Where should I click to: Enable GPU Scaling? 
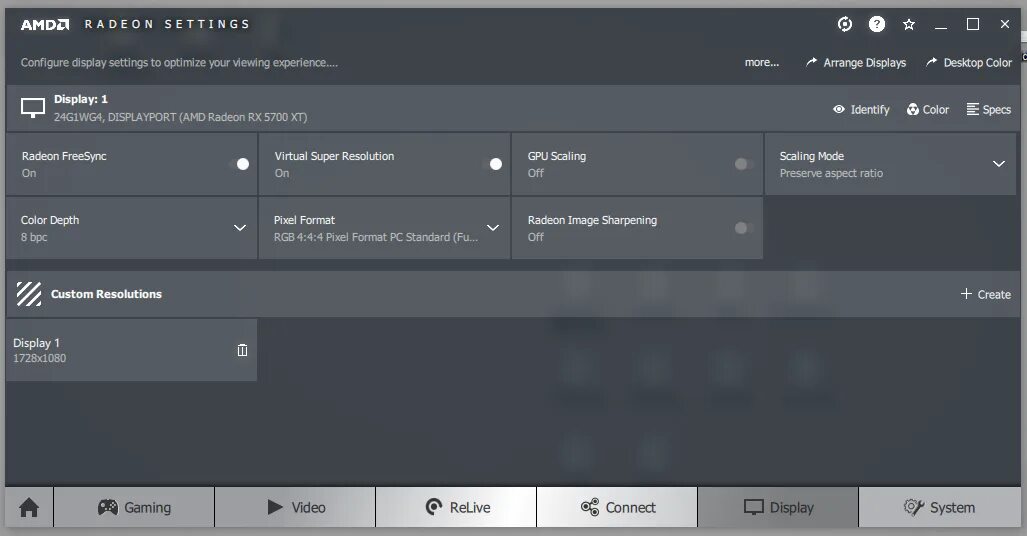pyautogui.click(x=743, y=164)
